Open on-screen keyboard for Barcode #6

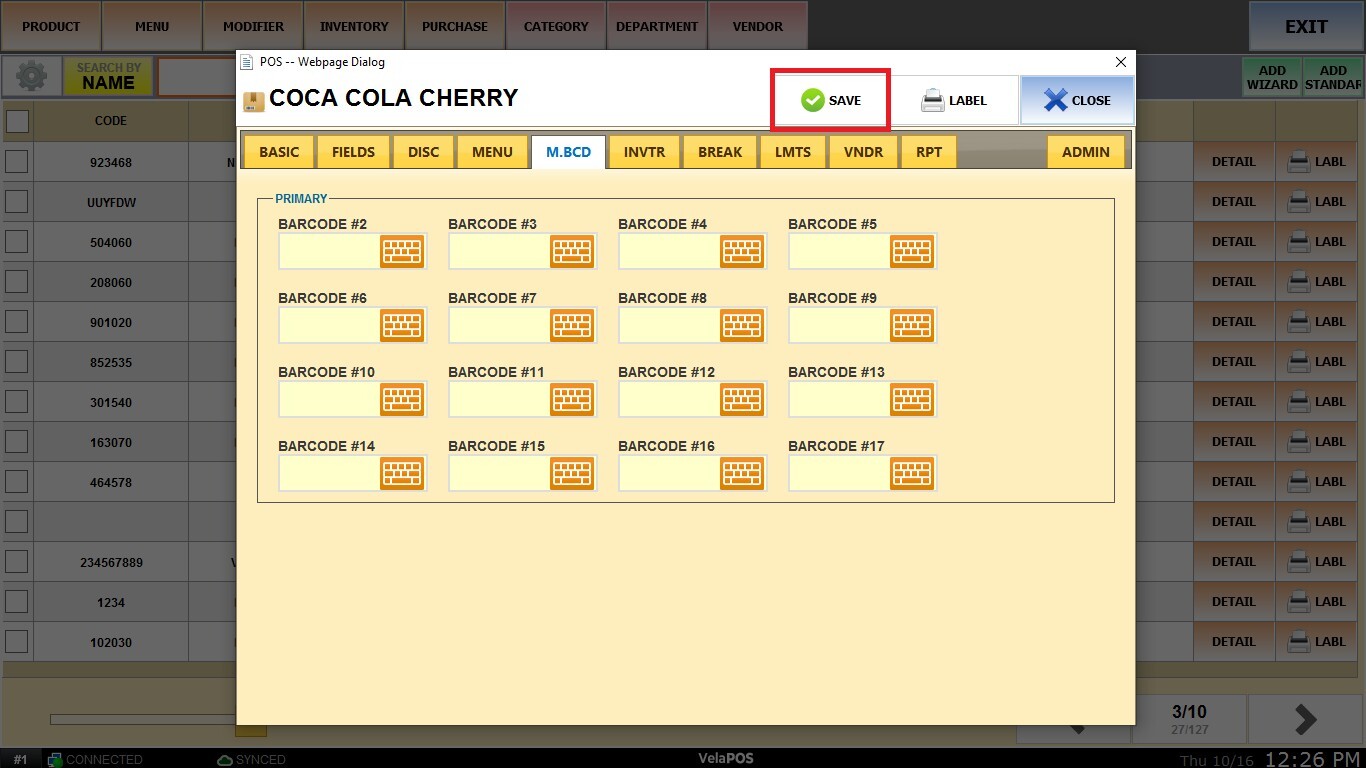point(402,325)
